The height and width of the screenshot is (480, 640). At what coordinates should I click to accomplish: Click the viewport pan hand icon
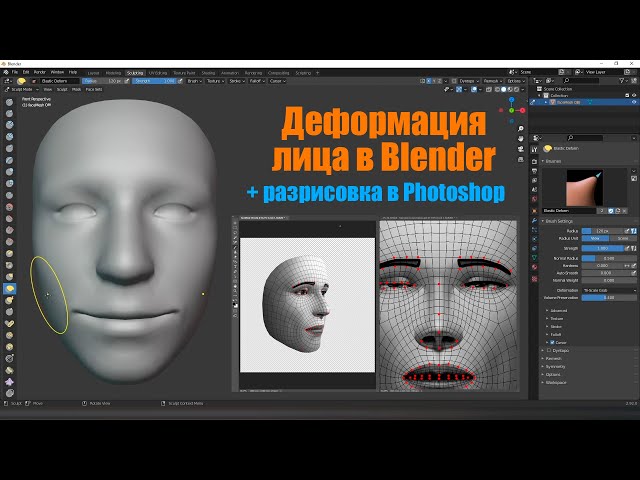point(521,139)
